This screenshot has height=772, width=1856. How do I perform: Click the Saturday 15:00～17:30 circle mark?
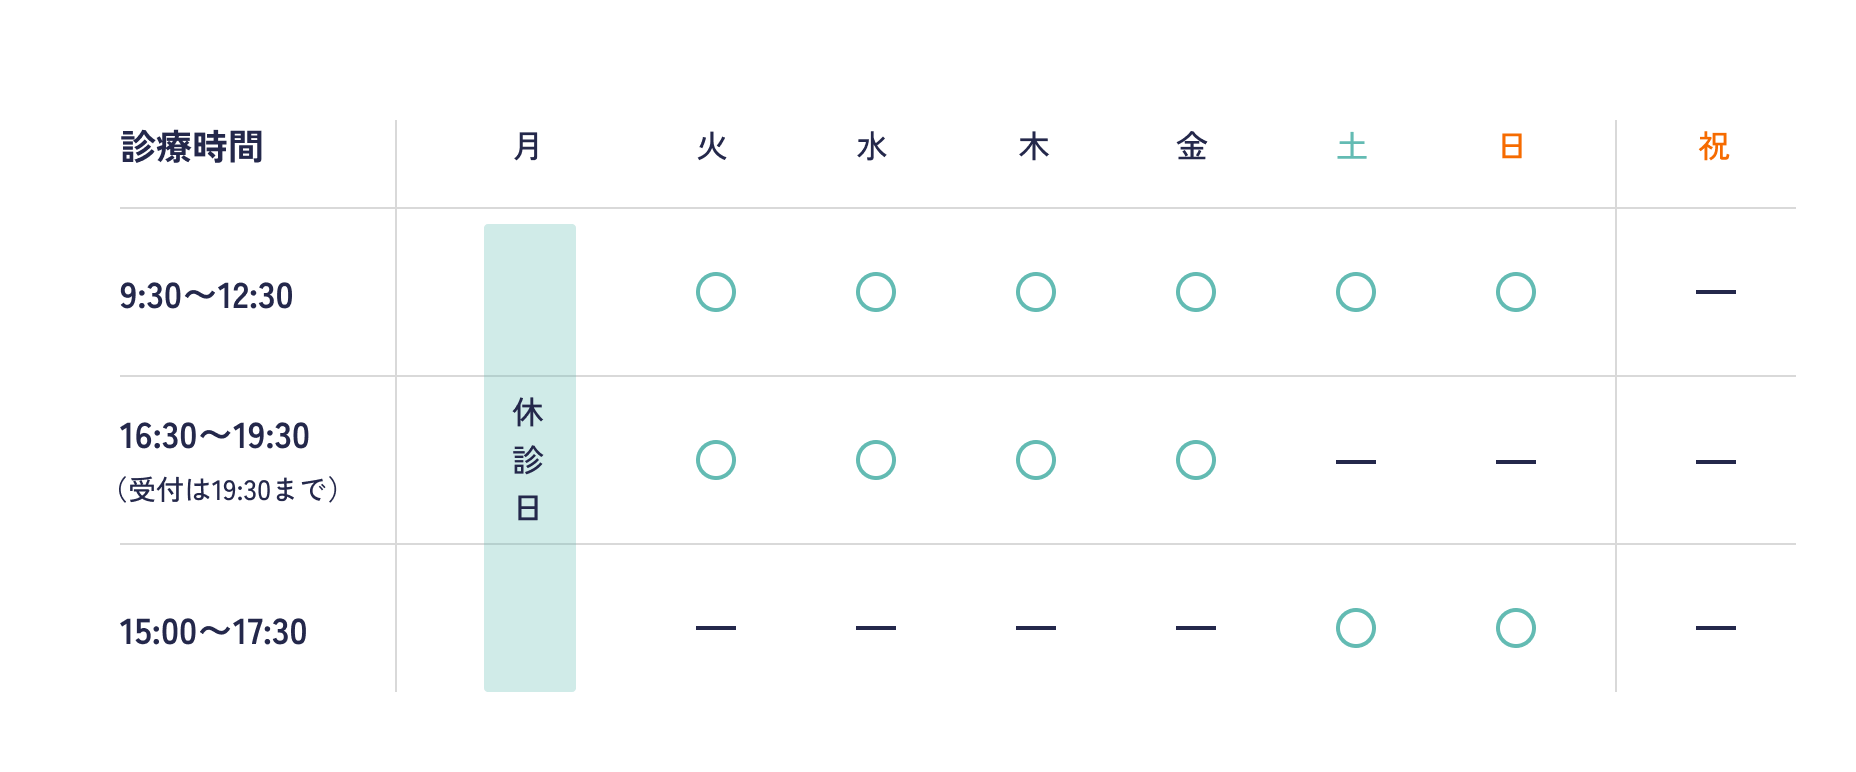pyautogui.click(x=1356, y=628)
